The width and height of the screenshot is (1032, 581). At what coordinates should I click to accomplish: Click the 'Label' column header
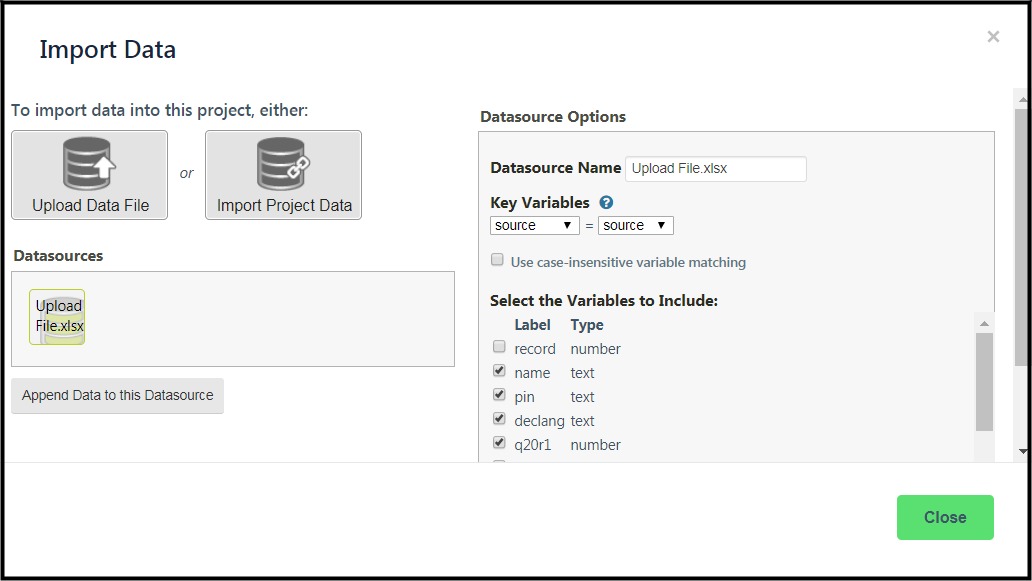532,325
